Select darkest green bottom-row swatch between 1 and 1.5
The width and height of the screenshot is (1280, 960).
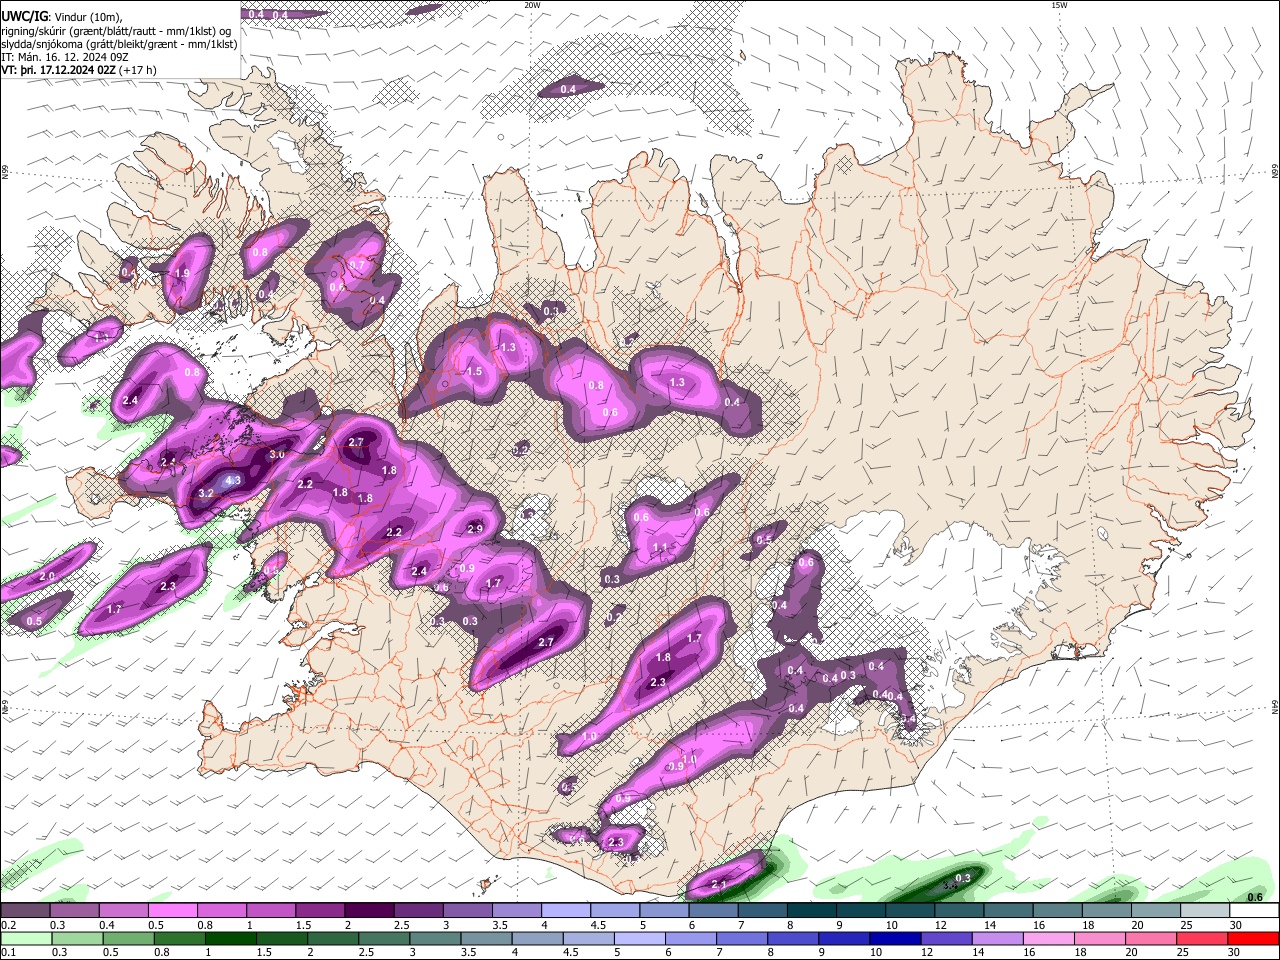point(231,938)
